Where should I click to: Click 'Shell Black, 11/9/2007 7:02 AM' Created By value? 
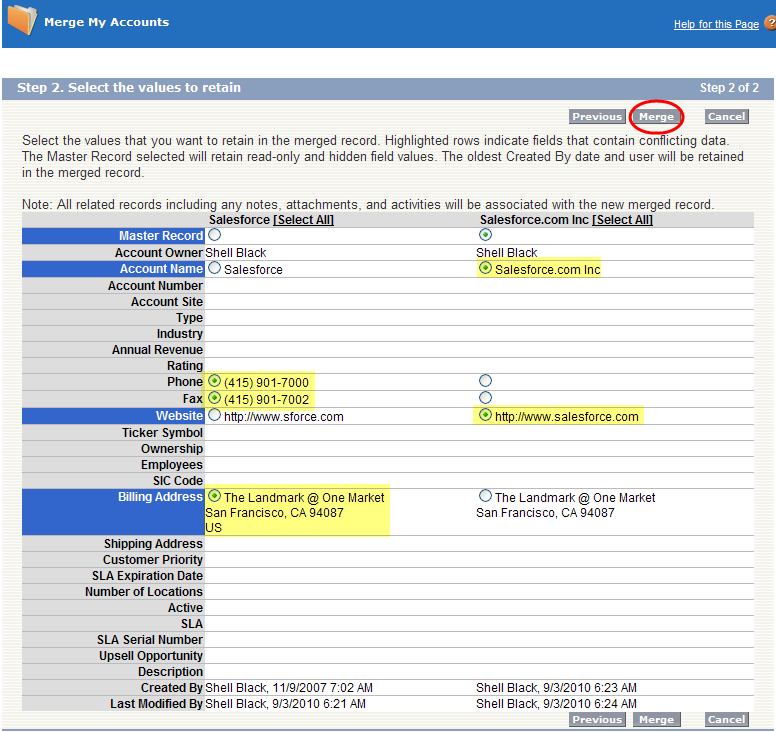289,688
